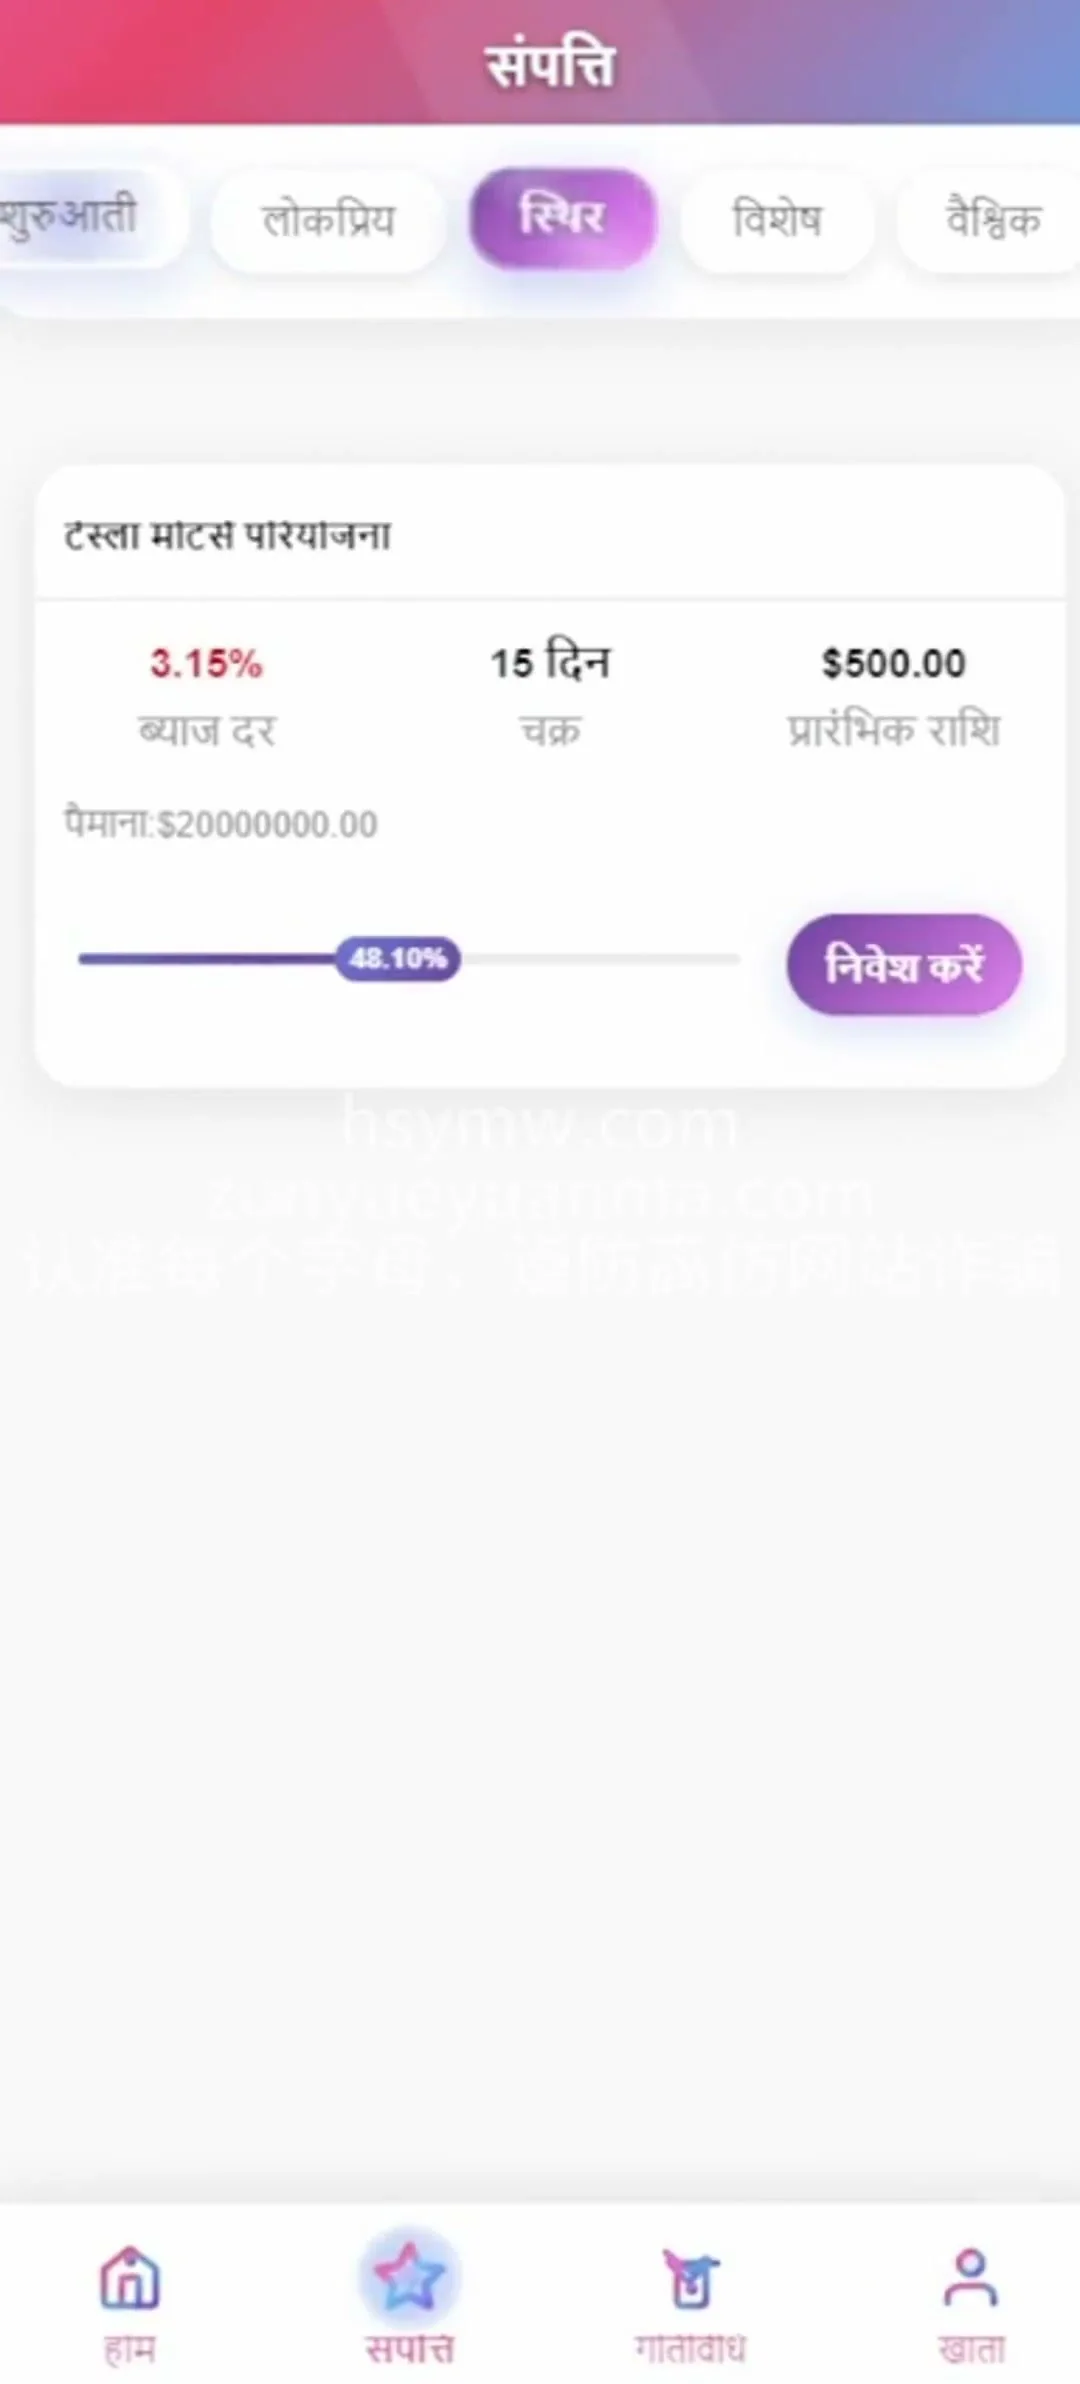Viewport: 1080px width, 2384px height.
Task: Tap the खाता text label
Action: point(971,2349)
